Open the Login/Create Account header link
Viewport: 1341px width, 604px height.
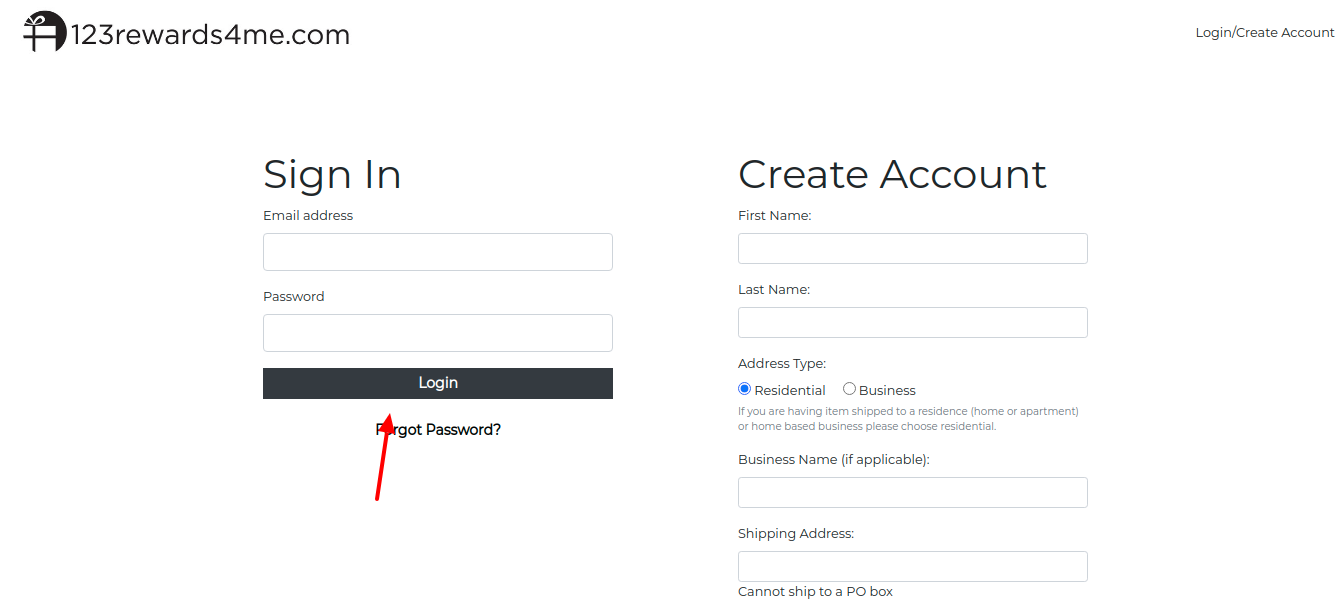[1265, 33]
